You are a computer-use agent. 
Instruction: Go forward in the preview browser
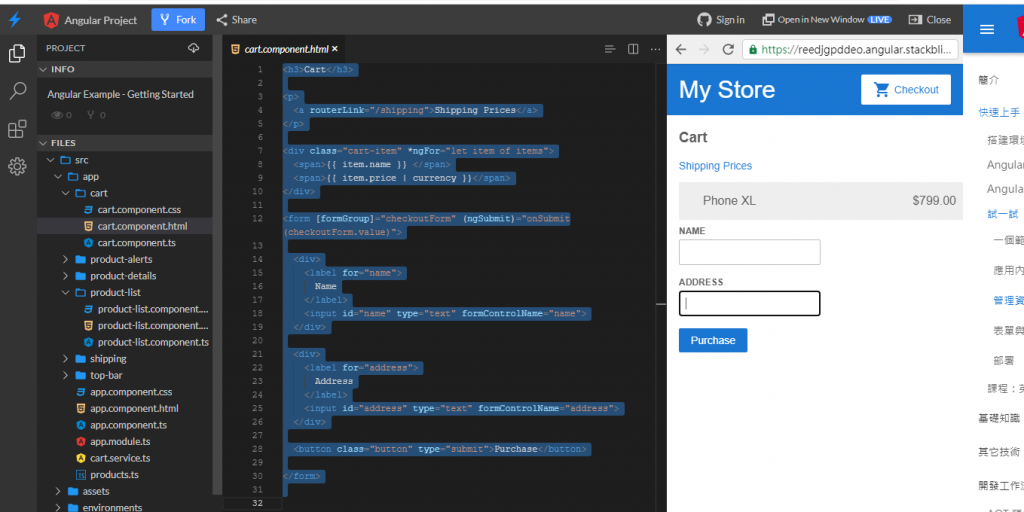coord(704,50)
